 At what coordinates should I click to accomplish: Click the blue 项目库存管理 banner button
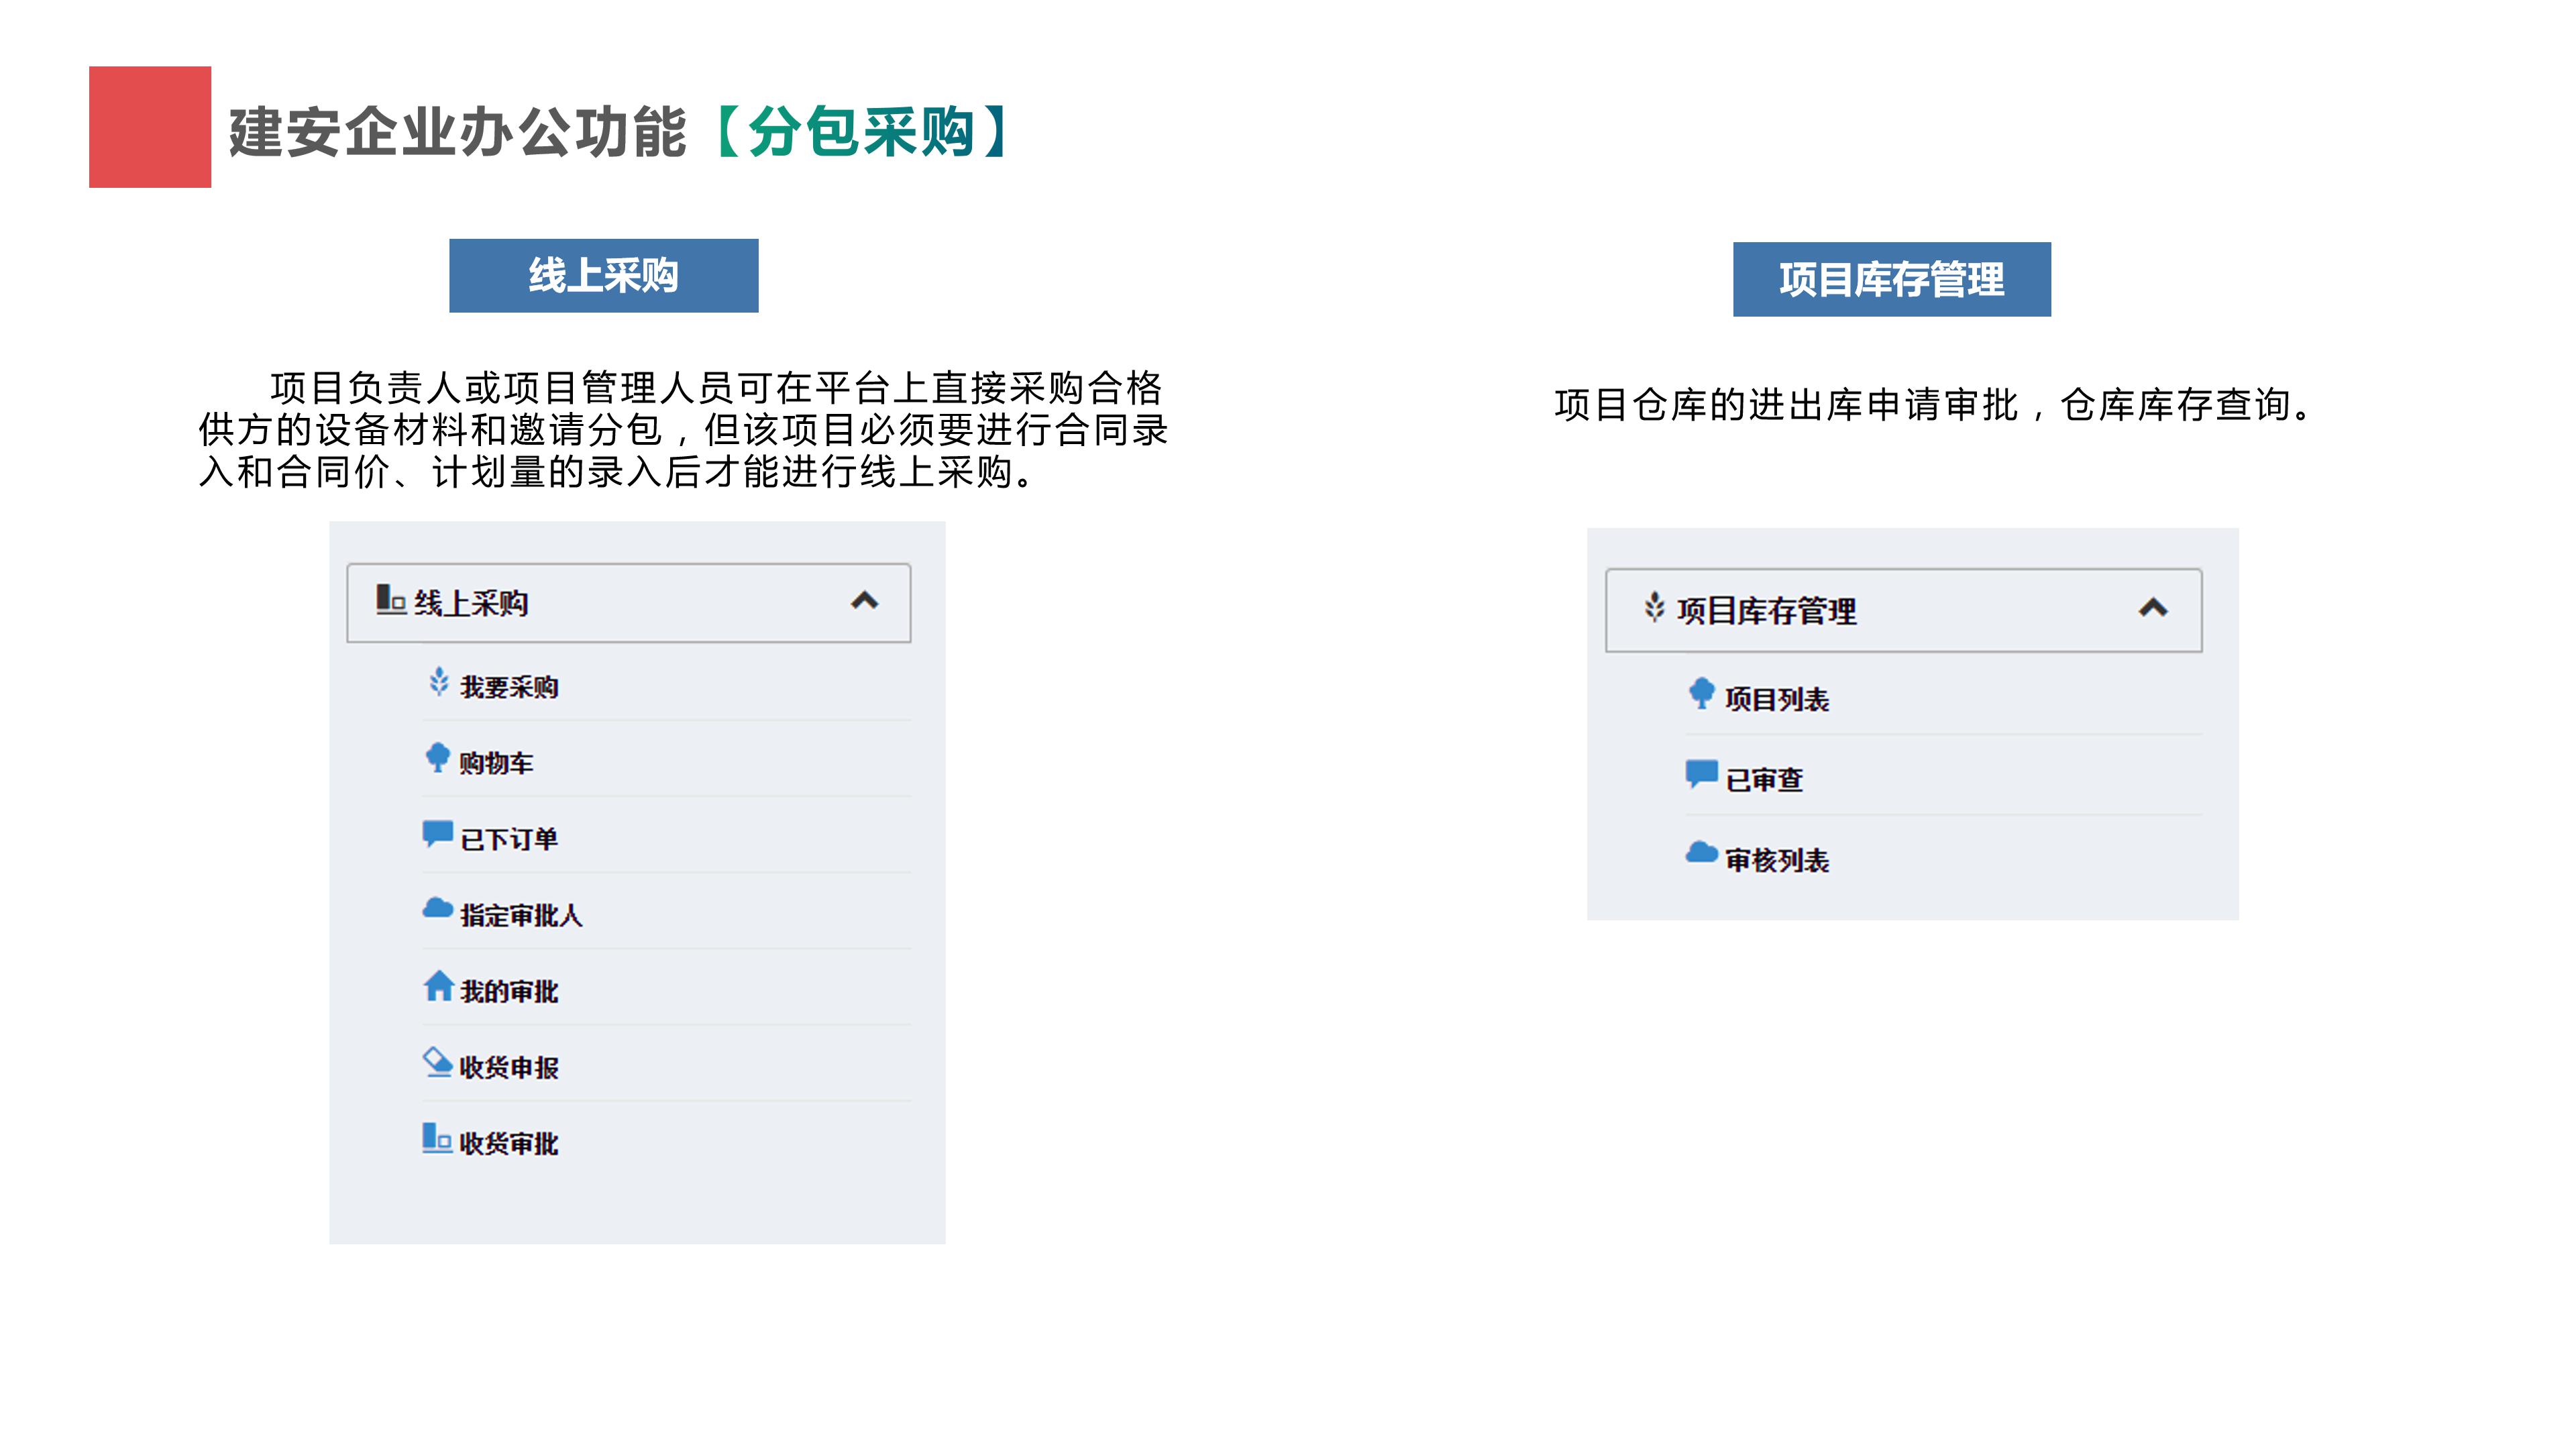pos(1891,279)
